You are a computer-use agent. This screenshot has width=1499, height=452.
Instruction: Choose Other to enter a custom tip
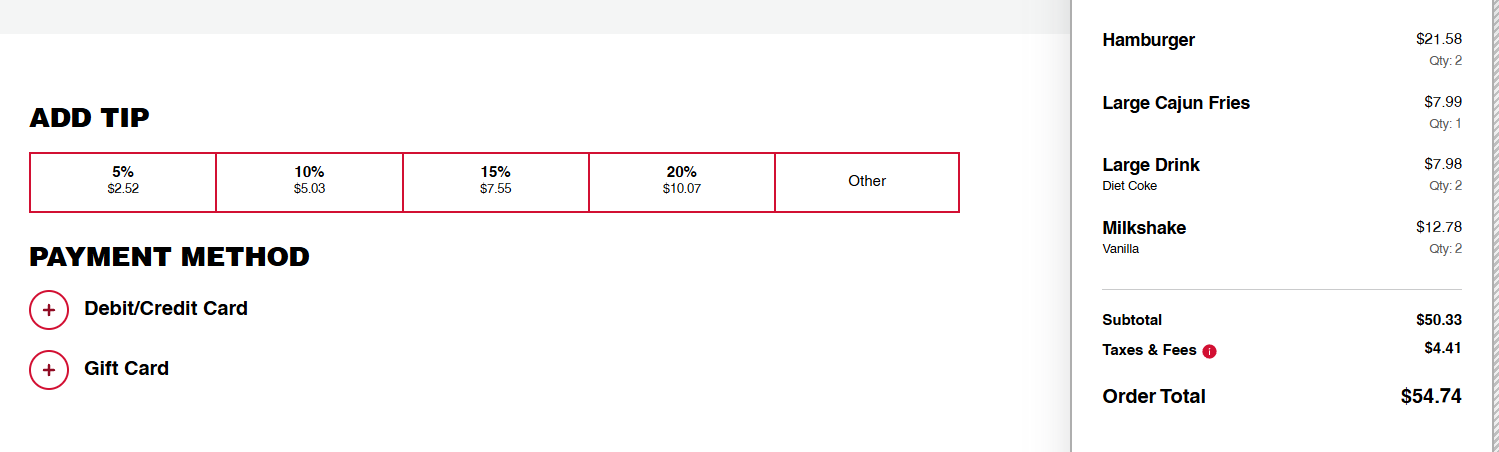coord(867,181)
